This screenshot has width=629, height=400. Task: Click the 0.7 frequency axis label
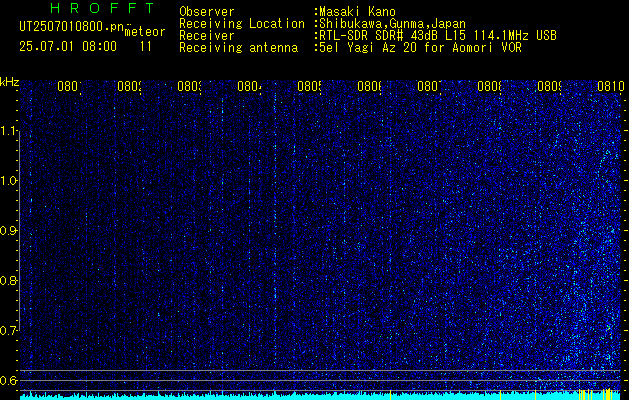[x=9, y=330]
